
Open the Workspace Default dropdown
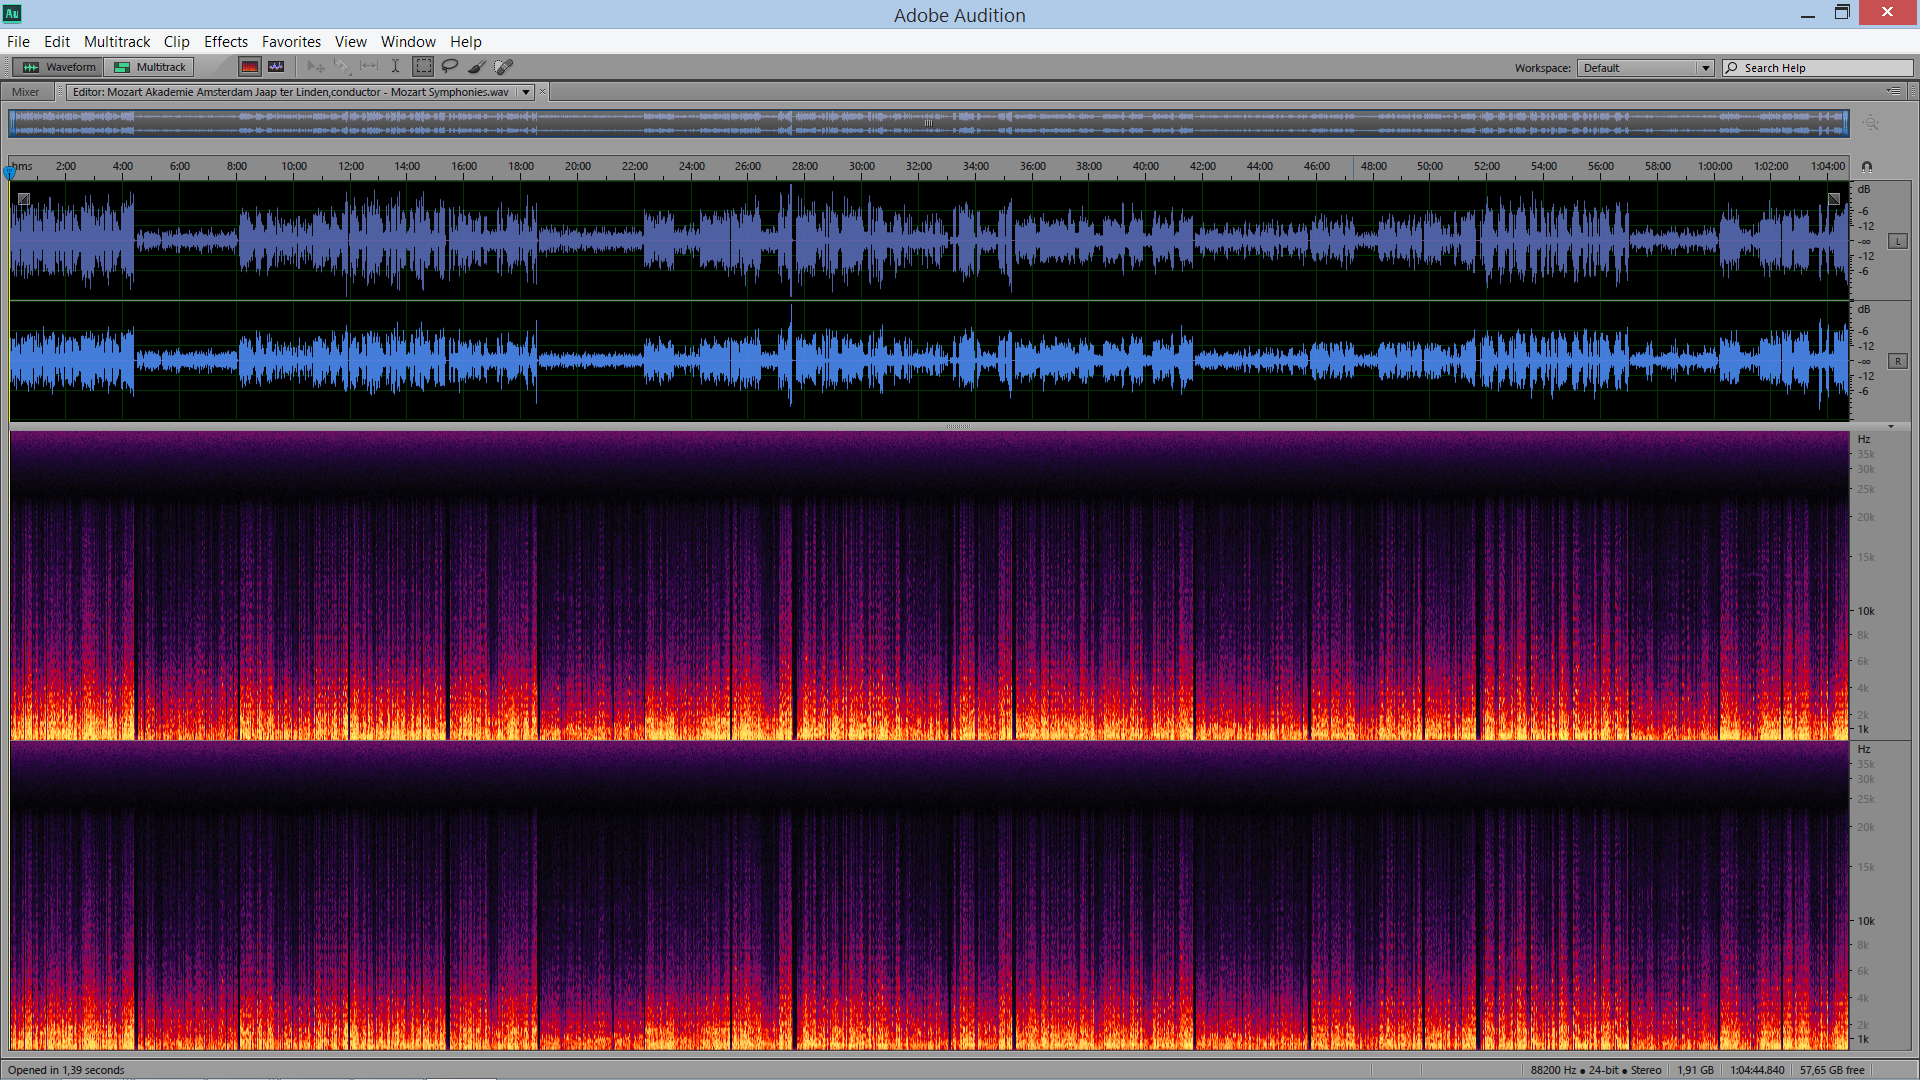tap(1645, 68)
